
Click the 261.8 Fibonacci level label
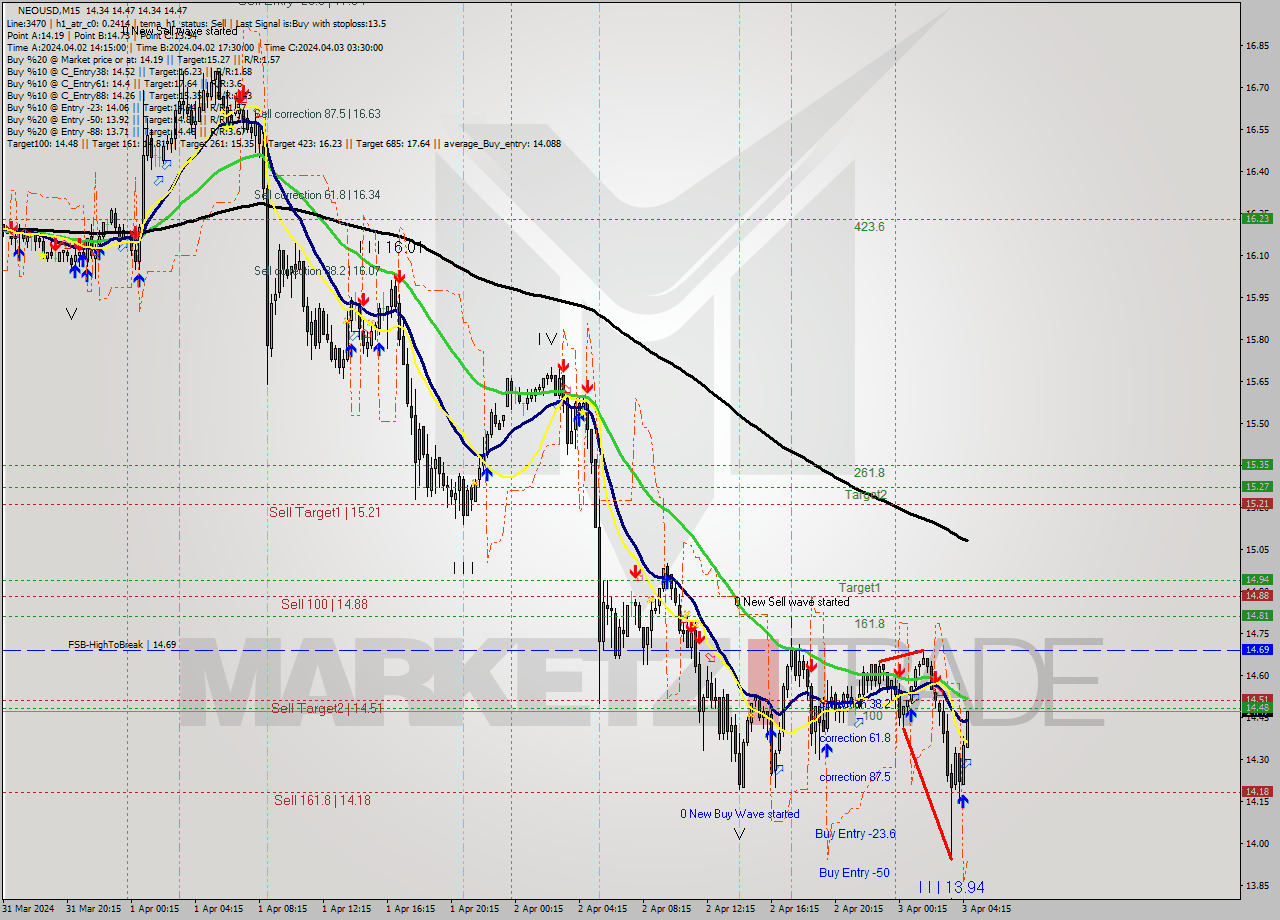869,473
